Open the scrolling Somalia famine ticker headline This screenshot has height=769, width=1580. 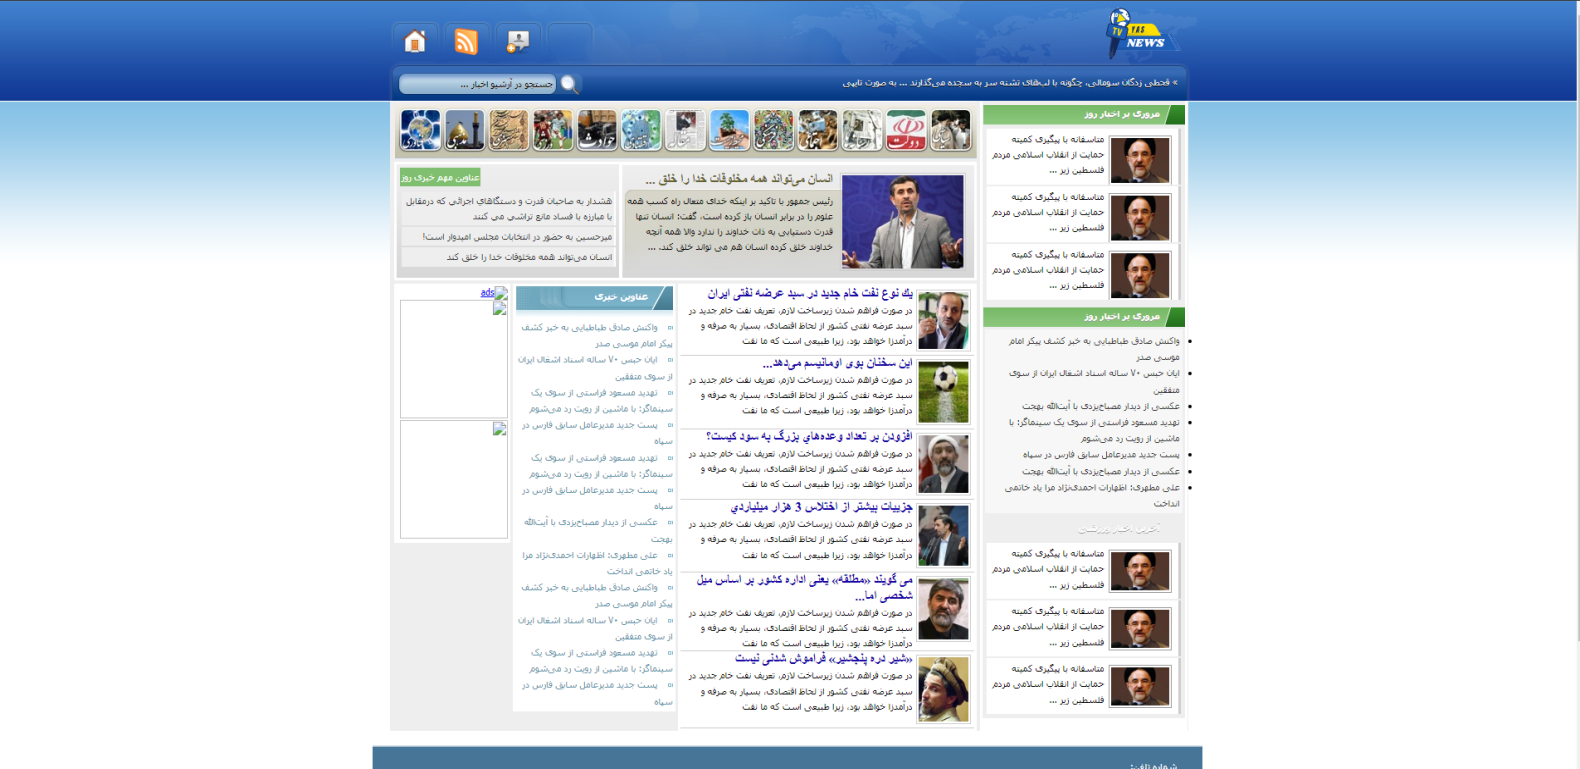click(1010, 83)
